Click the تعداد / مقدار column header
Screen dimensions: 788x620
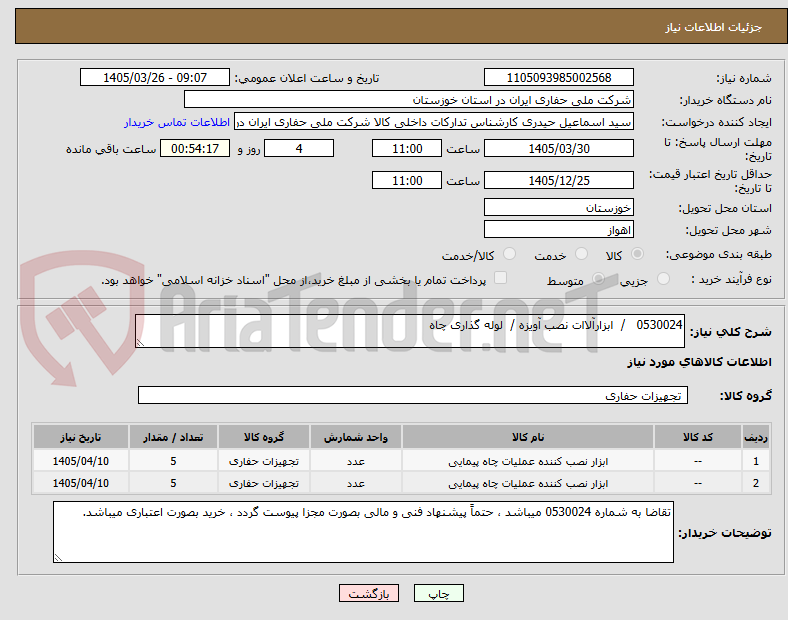(173, 437)
